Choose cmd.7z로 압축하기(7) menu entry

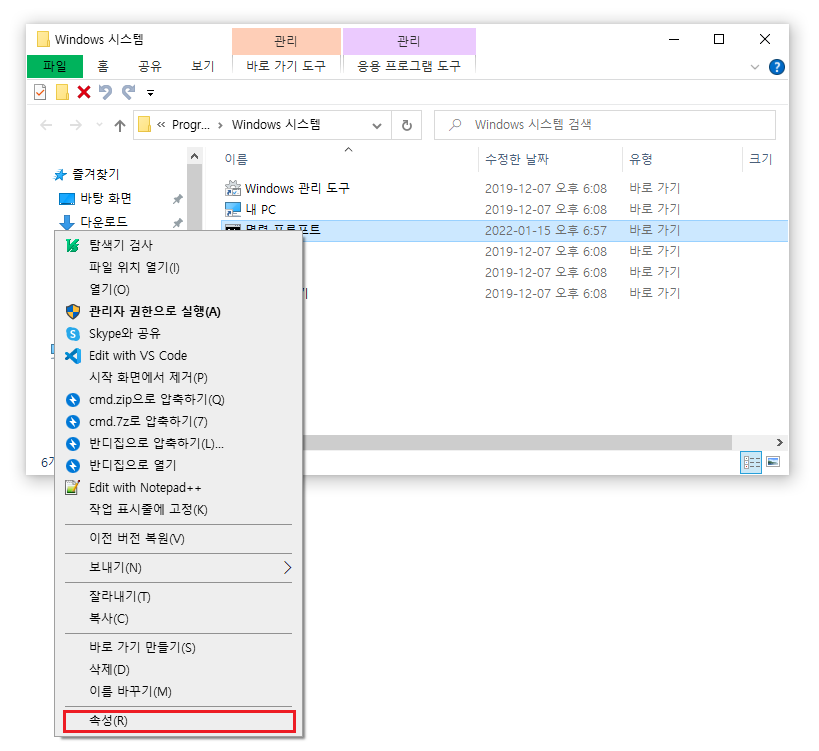179,421
